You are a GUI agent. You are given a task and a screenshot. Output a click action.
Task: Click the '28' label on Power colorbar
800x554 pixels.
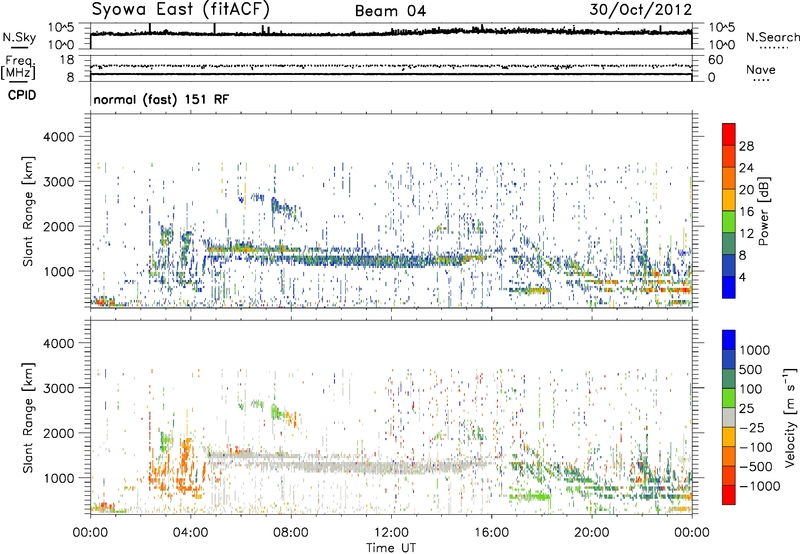746,146
